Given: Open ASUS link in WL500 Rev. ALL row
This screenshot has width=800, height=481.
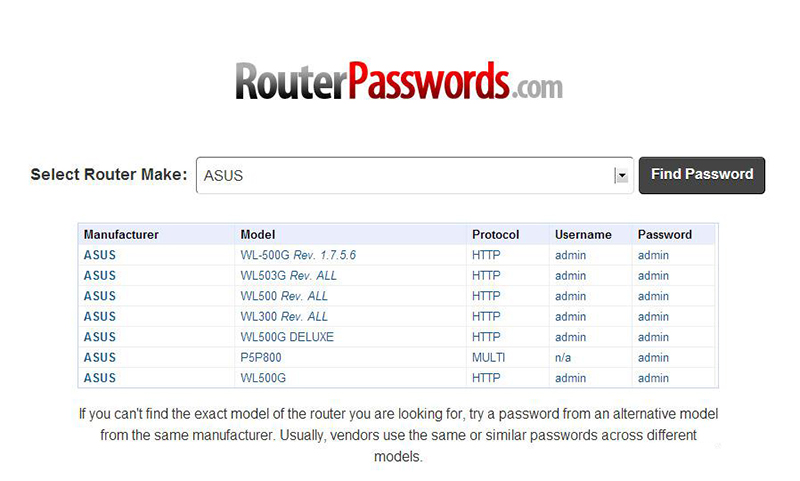Looking at the screenshot, I should click(x=100, y=296).
